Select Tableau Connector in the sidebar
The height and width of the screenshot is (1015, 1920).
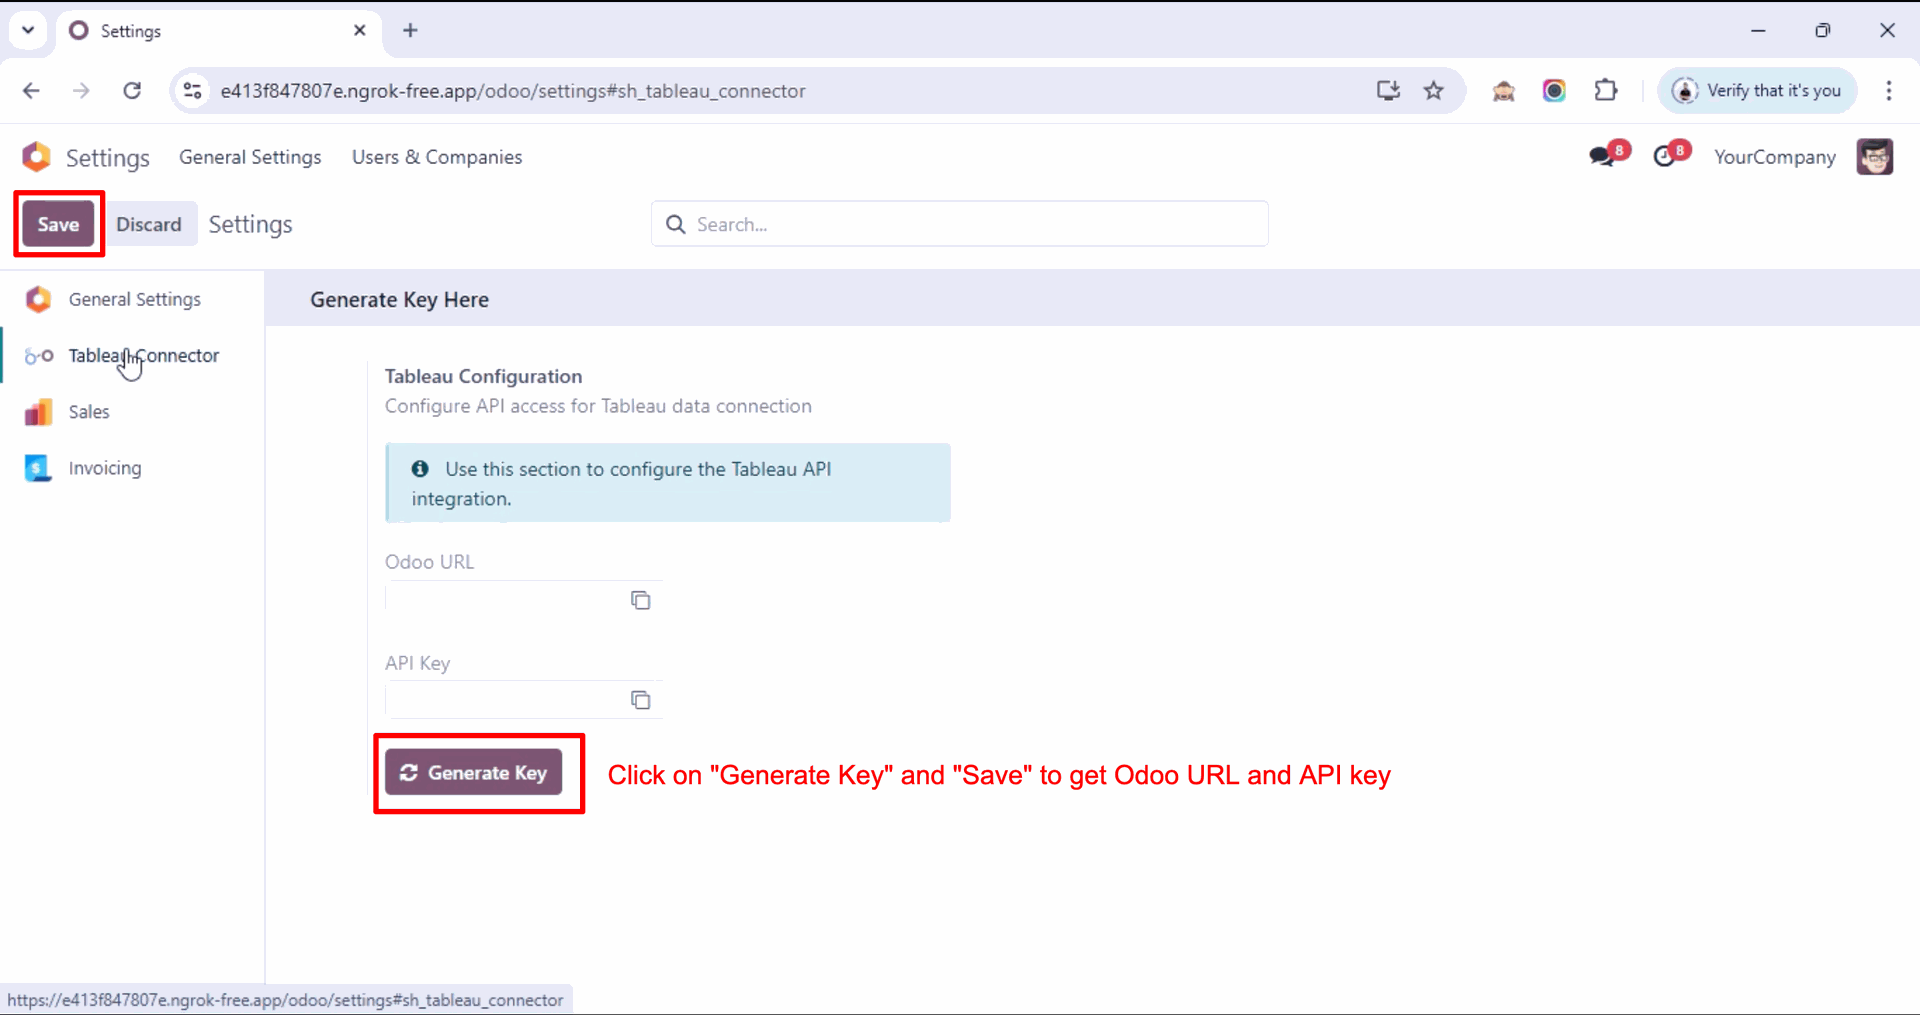coord(133,355)
